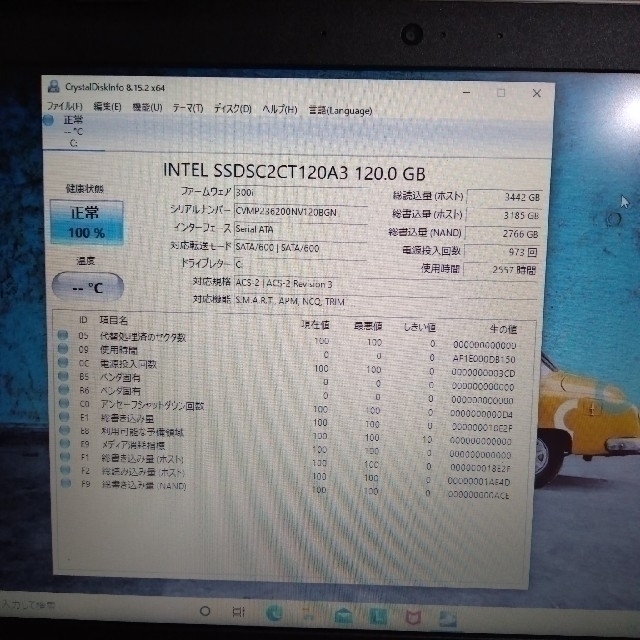This screenshot has width=640, height=640.
Task: Click the serial number field CVMP236200NV120BGN
Action: click(301, 212)
